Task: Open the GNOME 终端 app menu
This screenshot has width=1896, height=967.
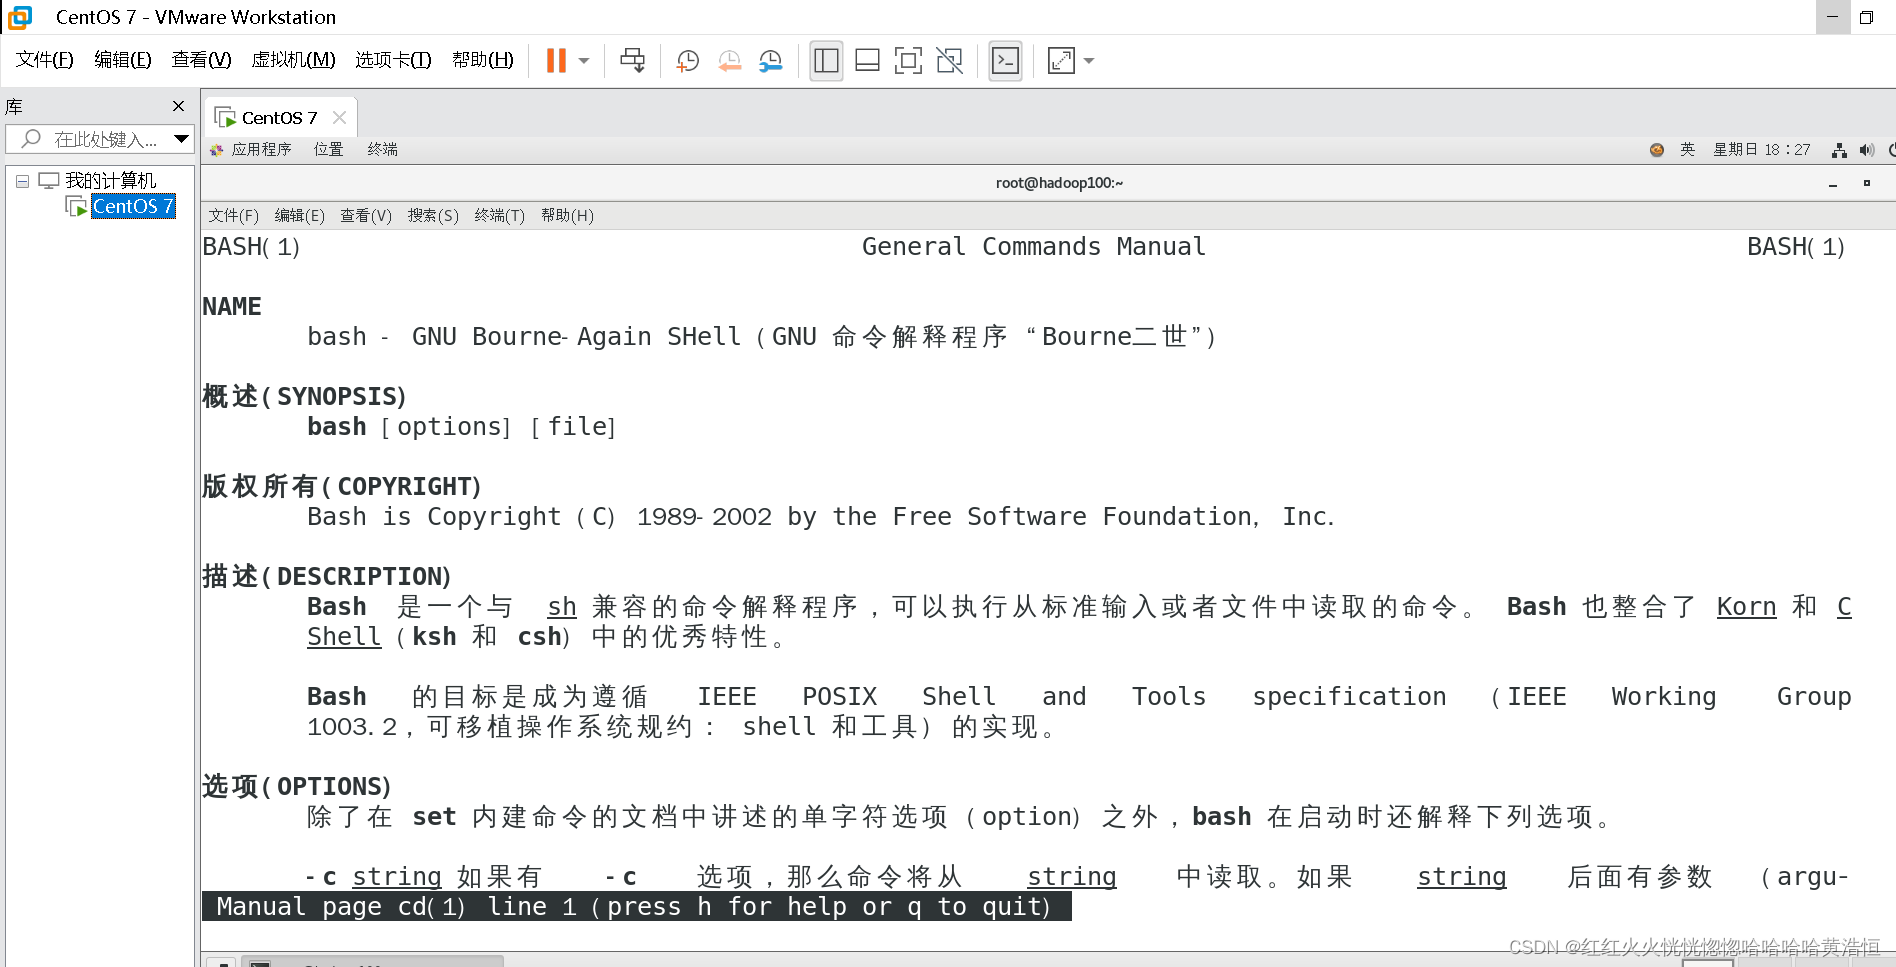Action: [x=382, y=149]
